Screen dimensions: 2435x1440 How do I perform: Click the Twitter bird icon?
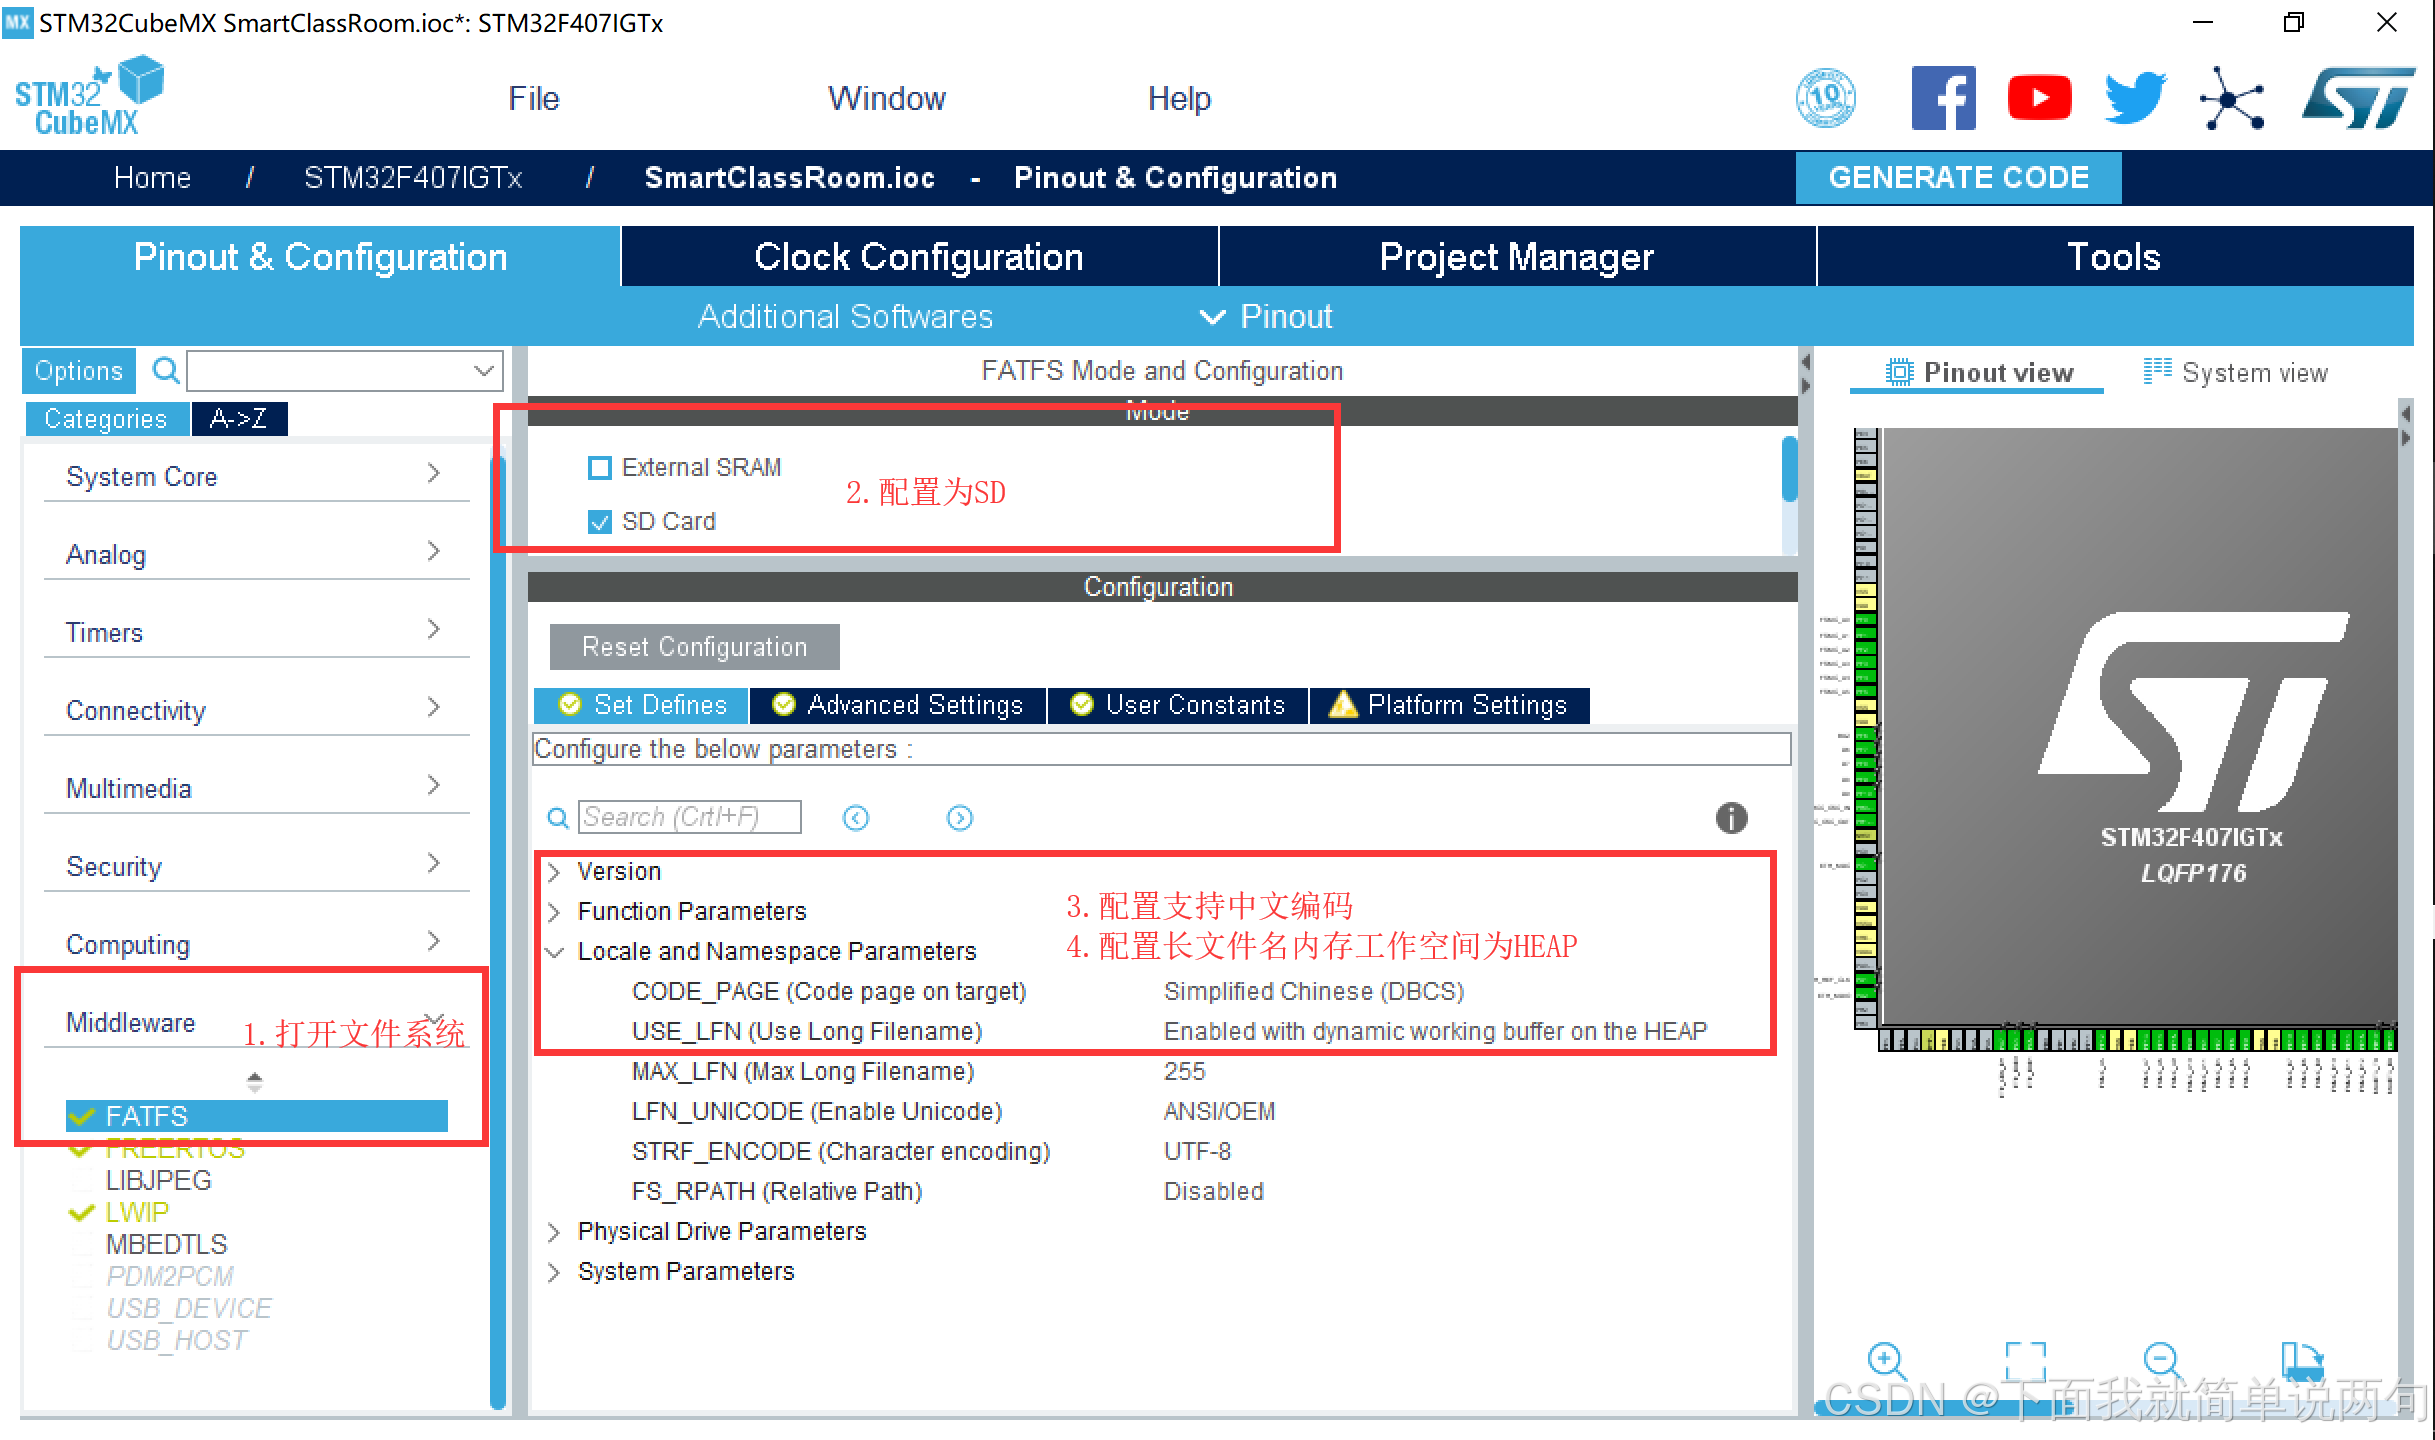[x=2135, y=98]
